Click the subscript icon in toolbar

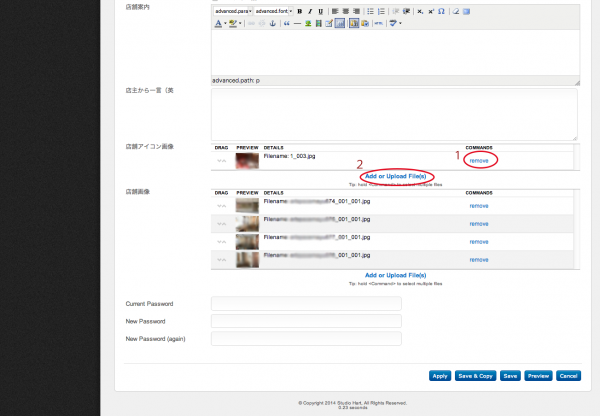click(419, 11)
